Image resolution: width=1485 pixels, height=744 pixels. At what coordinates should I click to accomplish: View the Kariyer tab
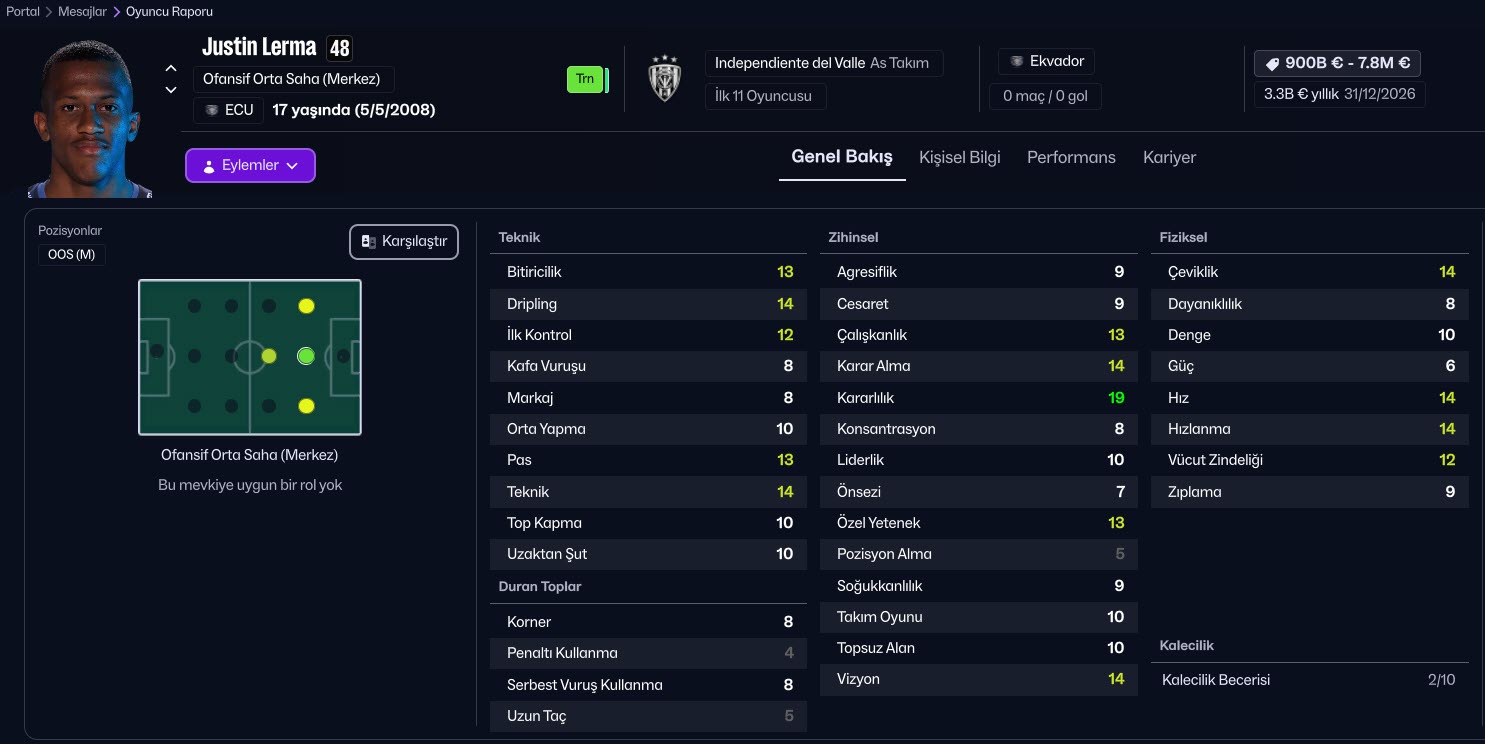pyautogui.click(x=1168, y=158)
